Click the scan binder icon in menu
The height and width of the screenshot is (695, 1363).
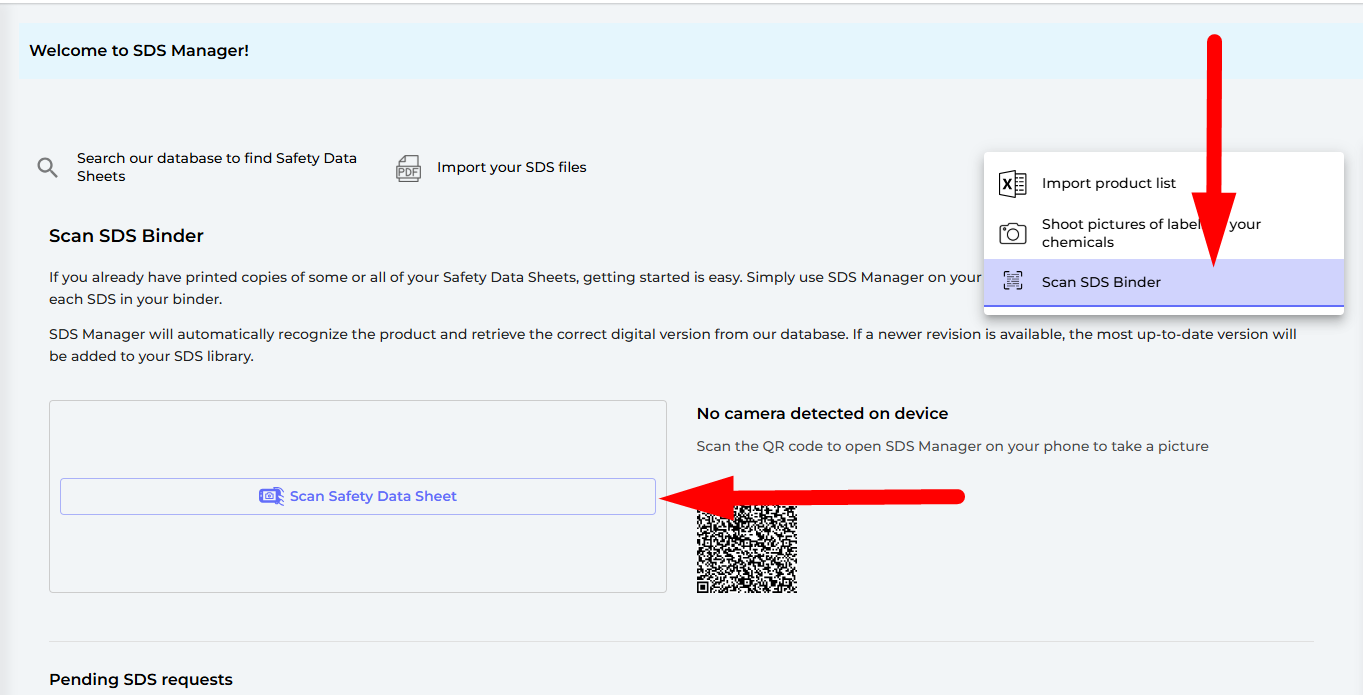tap(1012, 282)
